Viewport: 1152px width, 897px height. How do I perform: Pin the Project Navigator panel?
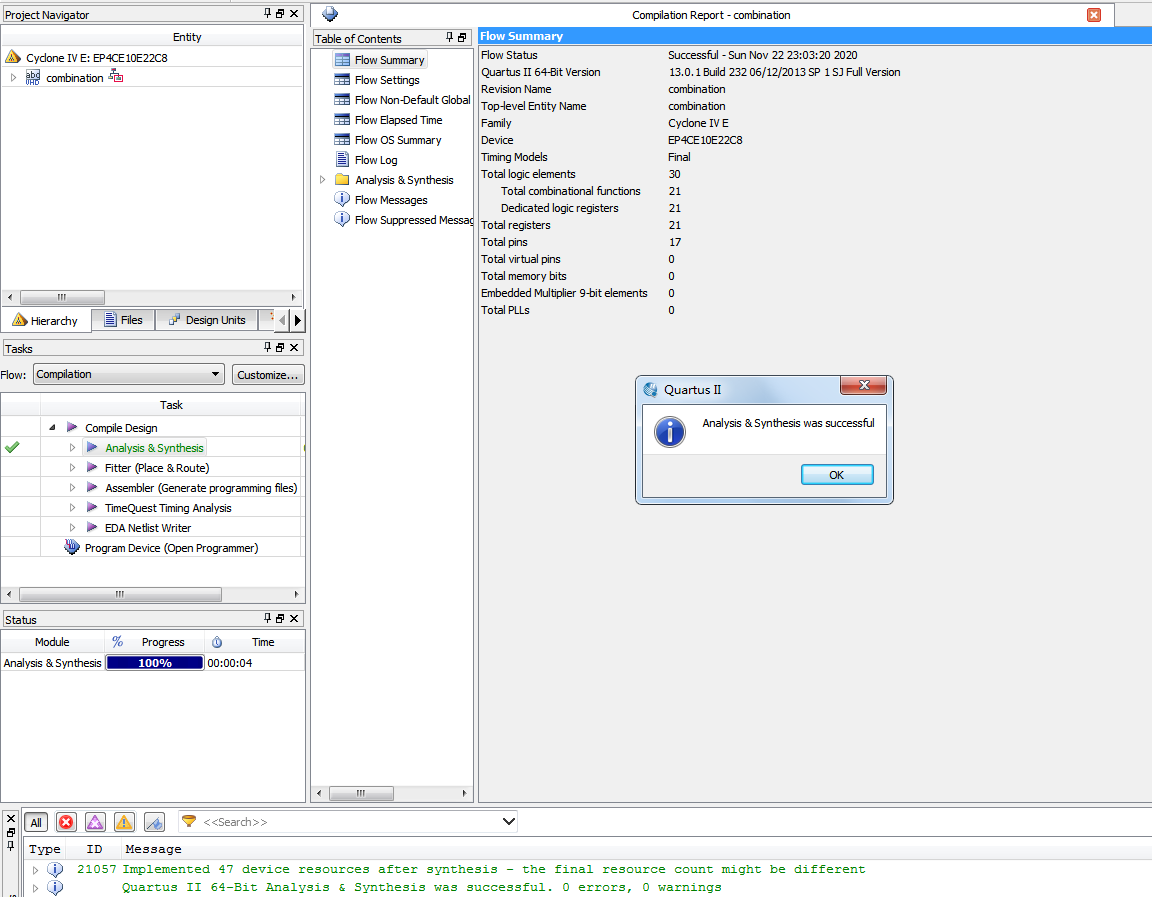point(267,13)
